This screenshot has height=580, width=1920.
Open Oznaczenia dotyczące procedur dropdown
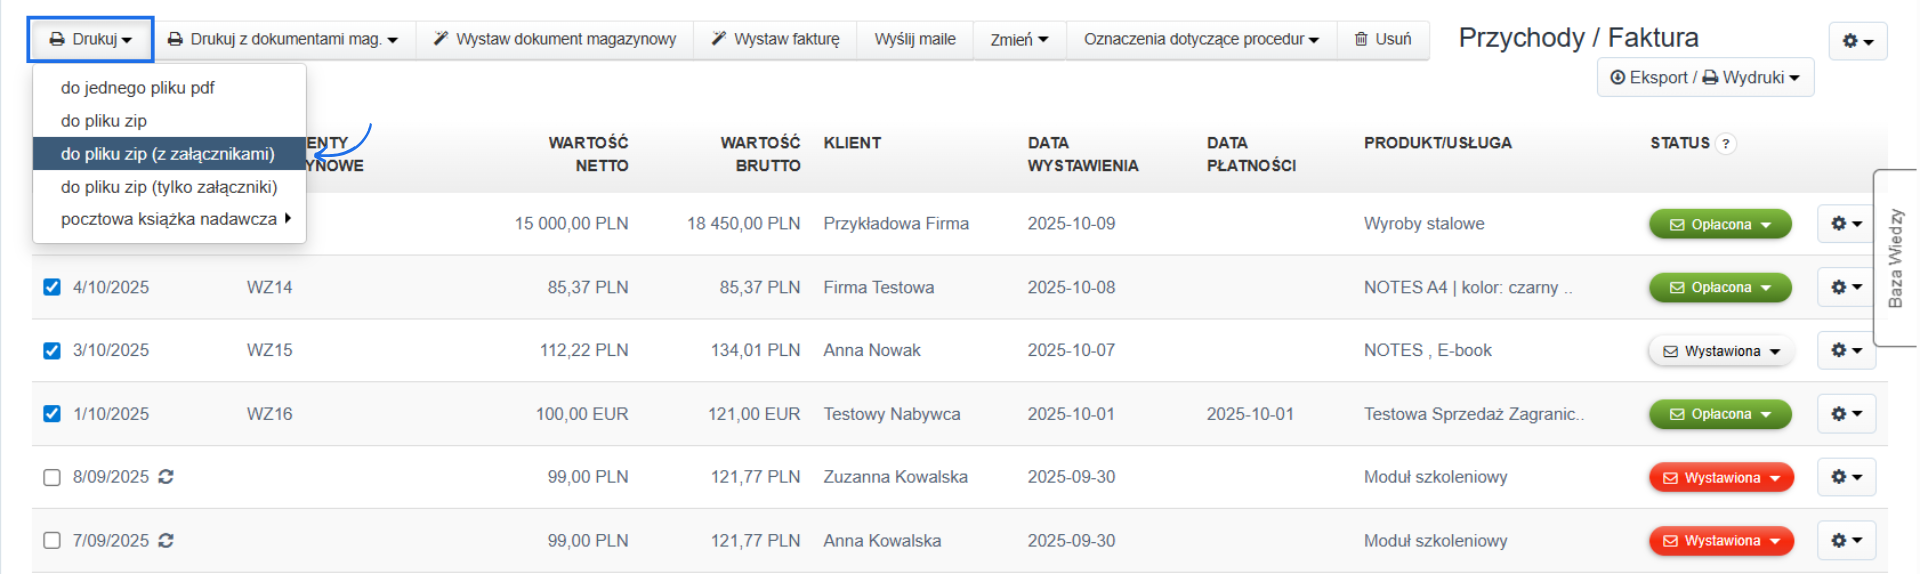[1201, 39]
